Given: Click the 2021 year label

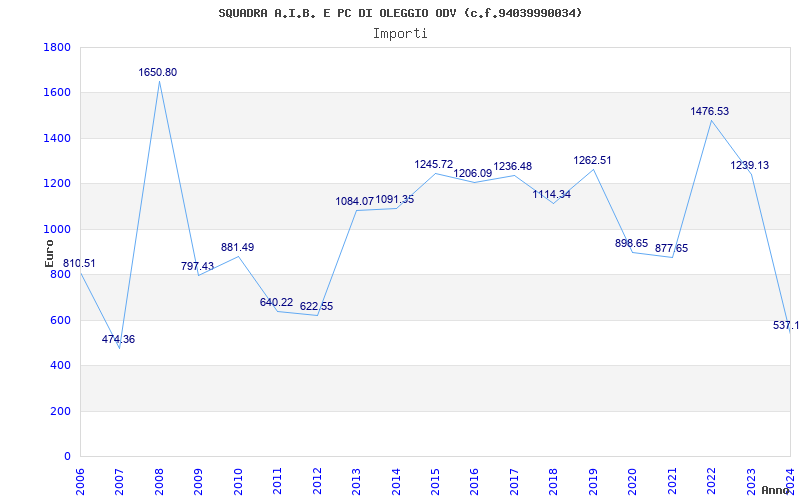Looking at the screenshot, I should (x=671, y=480).
